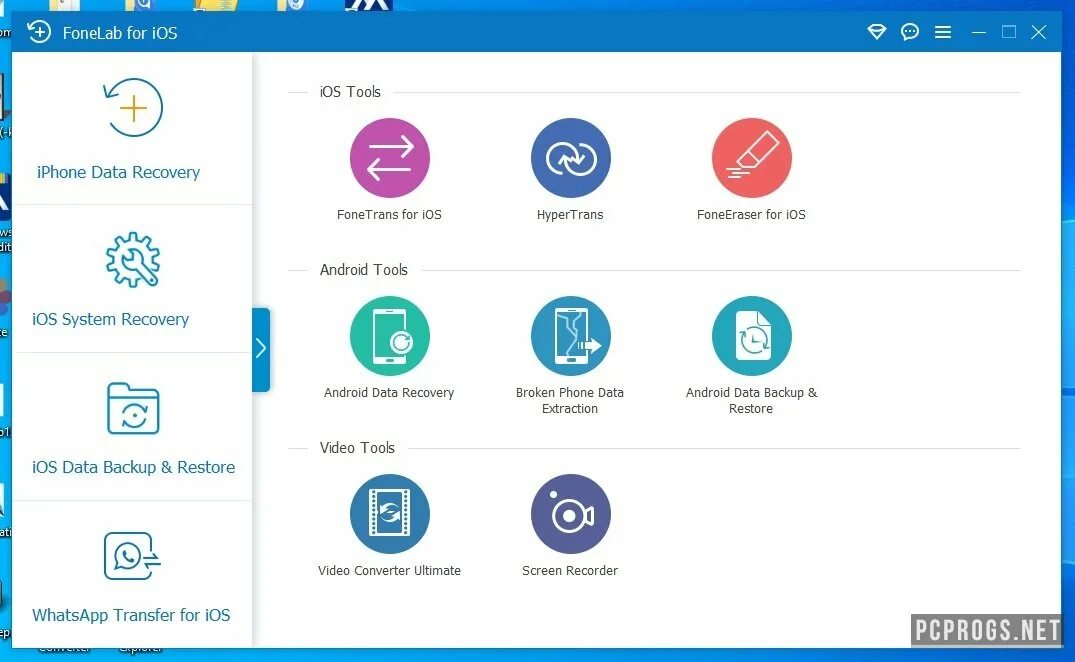Image resolution: width=1075 pixels, height=662 pixels.
Task: Open Broken Phone Data Extraction icon
Action: click(x=570, y=336)
